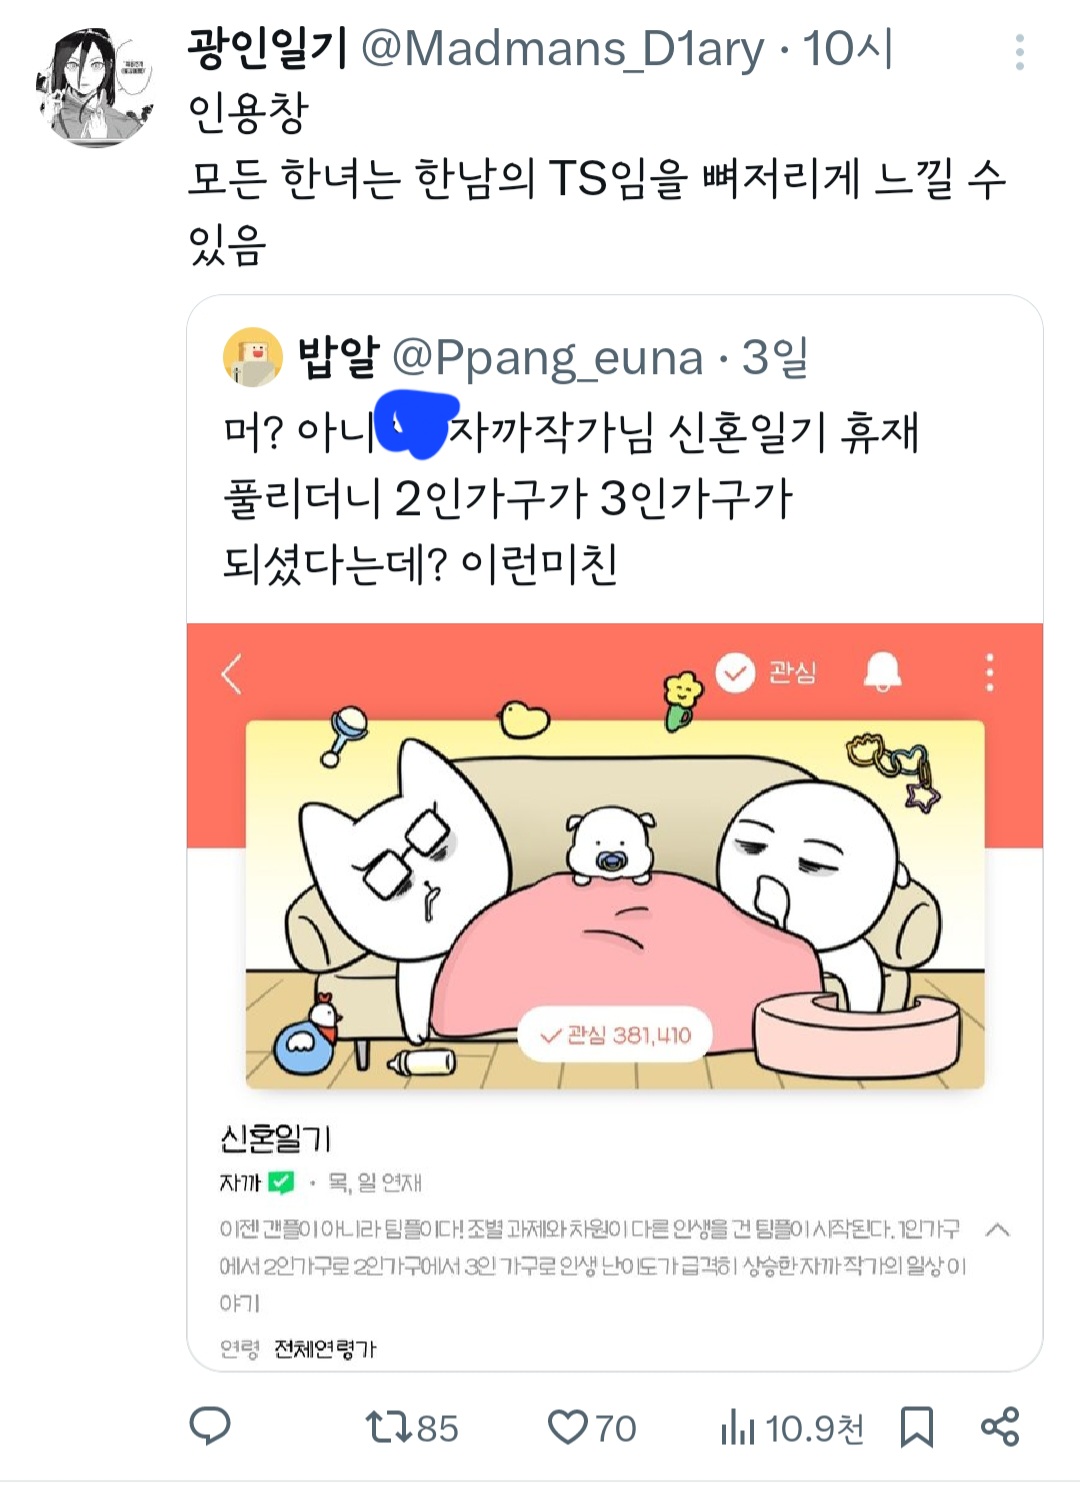Share the tweet via share icon
Screen dimensions: 1080x1488
[x=1000, y=1427]
